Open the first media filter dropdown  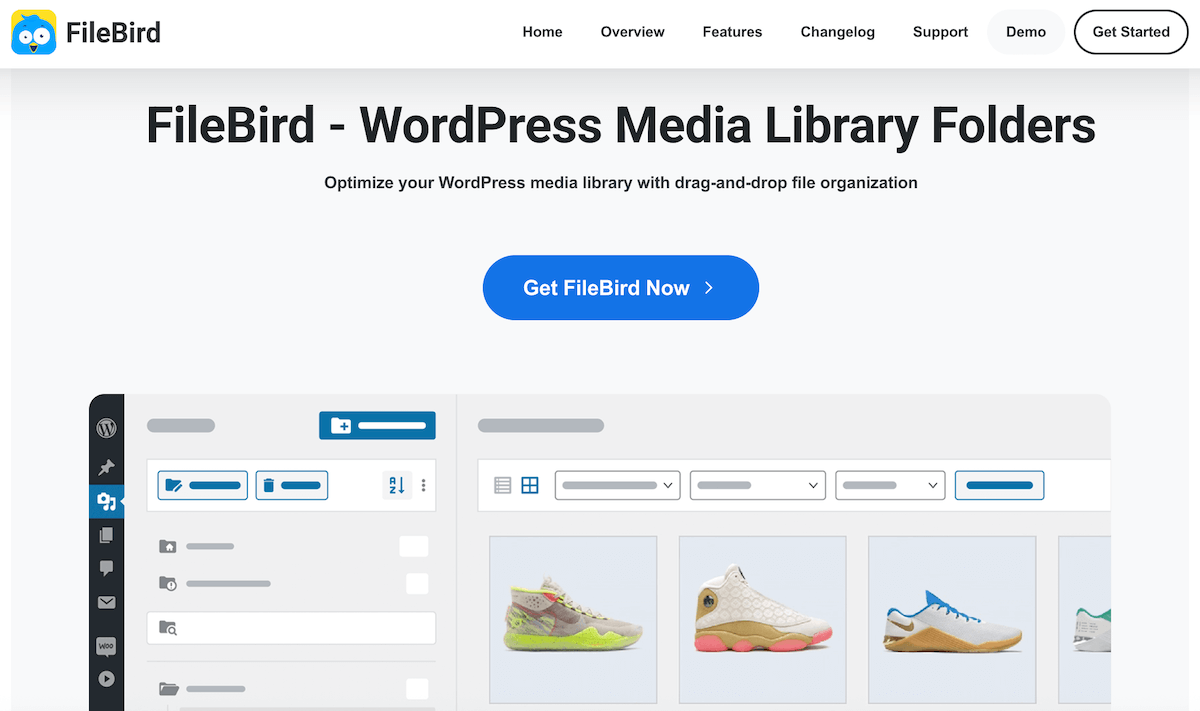tap(617, 485)
